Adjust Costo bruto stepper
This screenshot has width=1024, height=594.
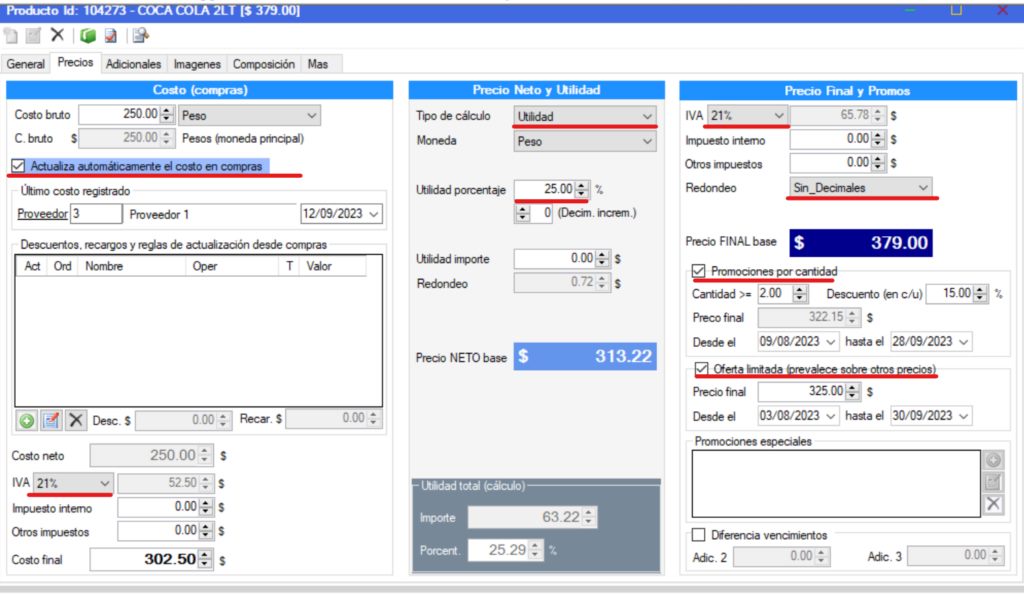pyautogui.click(x=167, y=114)
